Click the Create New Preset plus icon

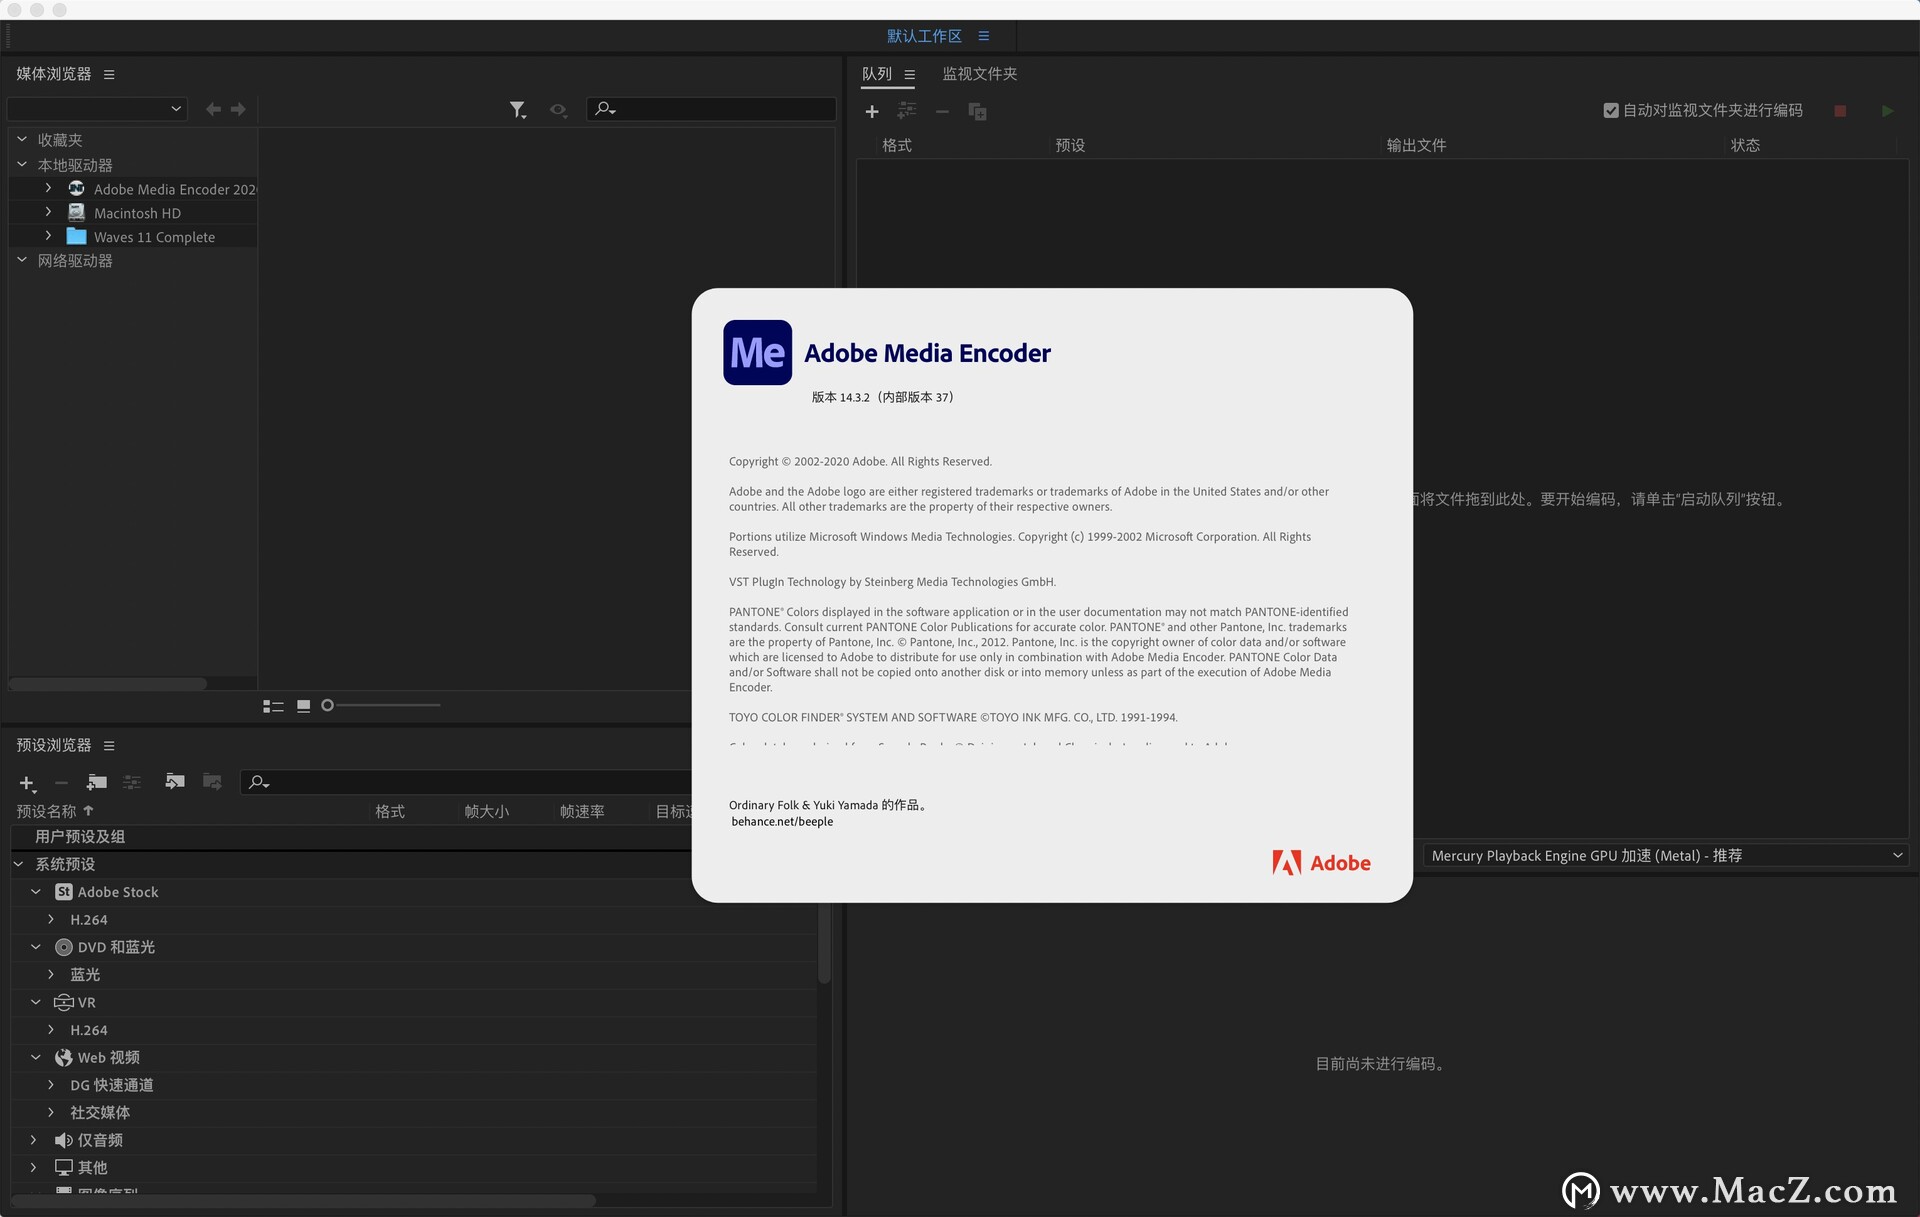[27, 783]
